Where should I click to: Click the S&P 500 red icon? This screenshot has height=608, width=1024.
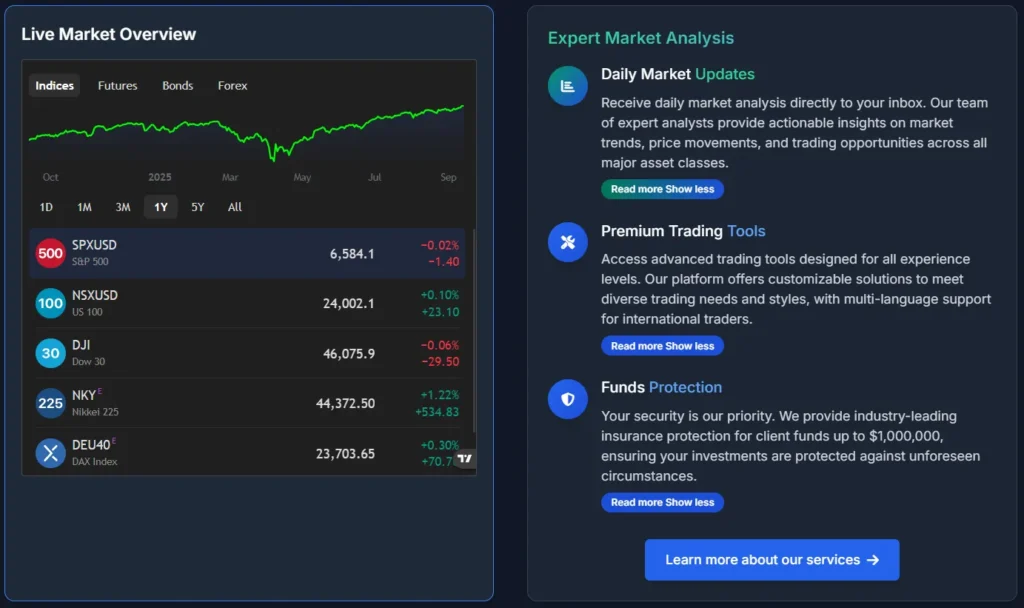click(x=50, y=253)
